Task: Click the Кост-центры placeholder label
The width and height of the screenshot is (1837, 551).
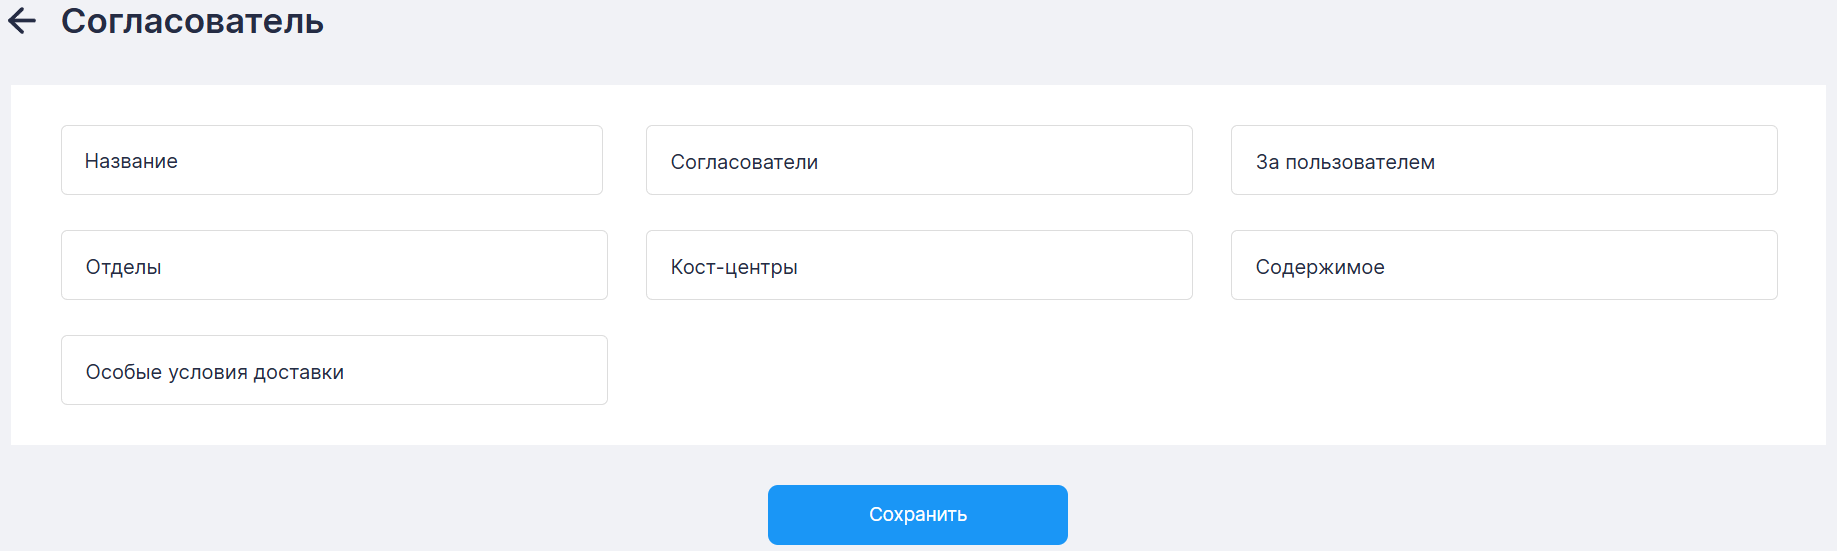Action: 734,267
